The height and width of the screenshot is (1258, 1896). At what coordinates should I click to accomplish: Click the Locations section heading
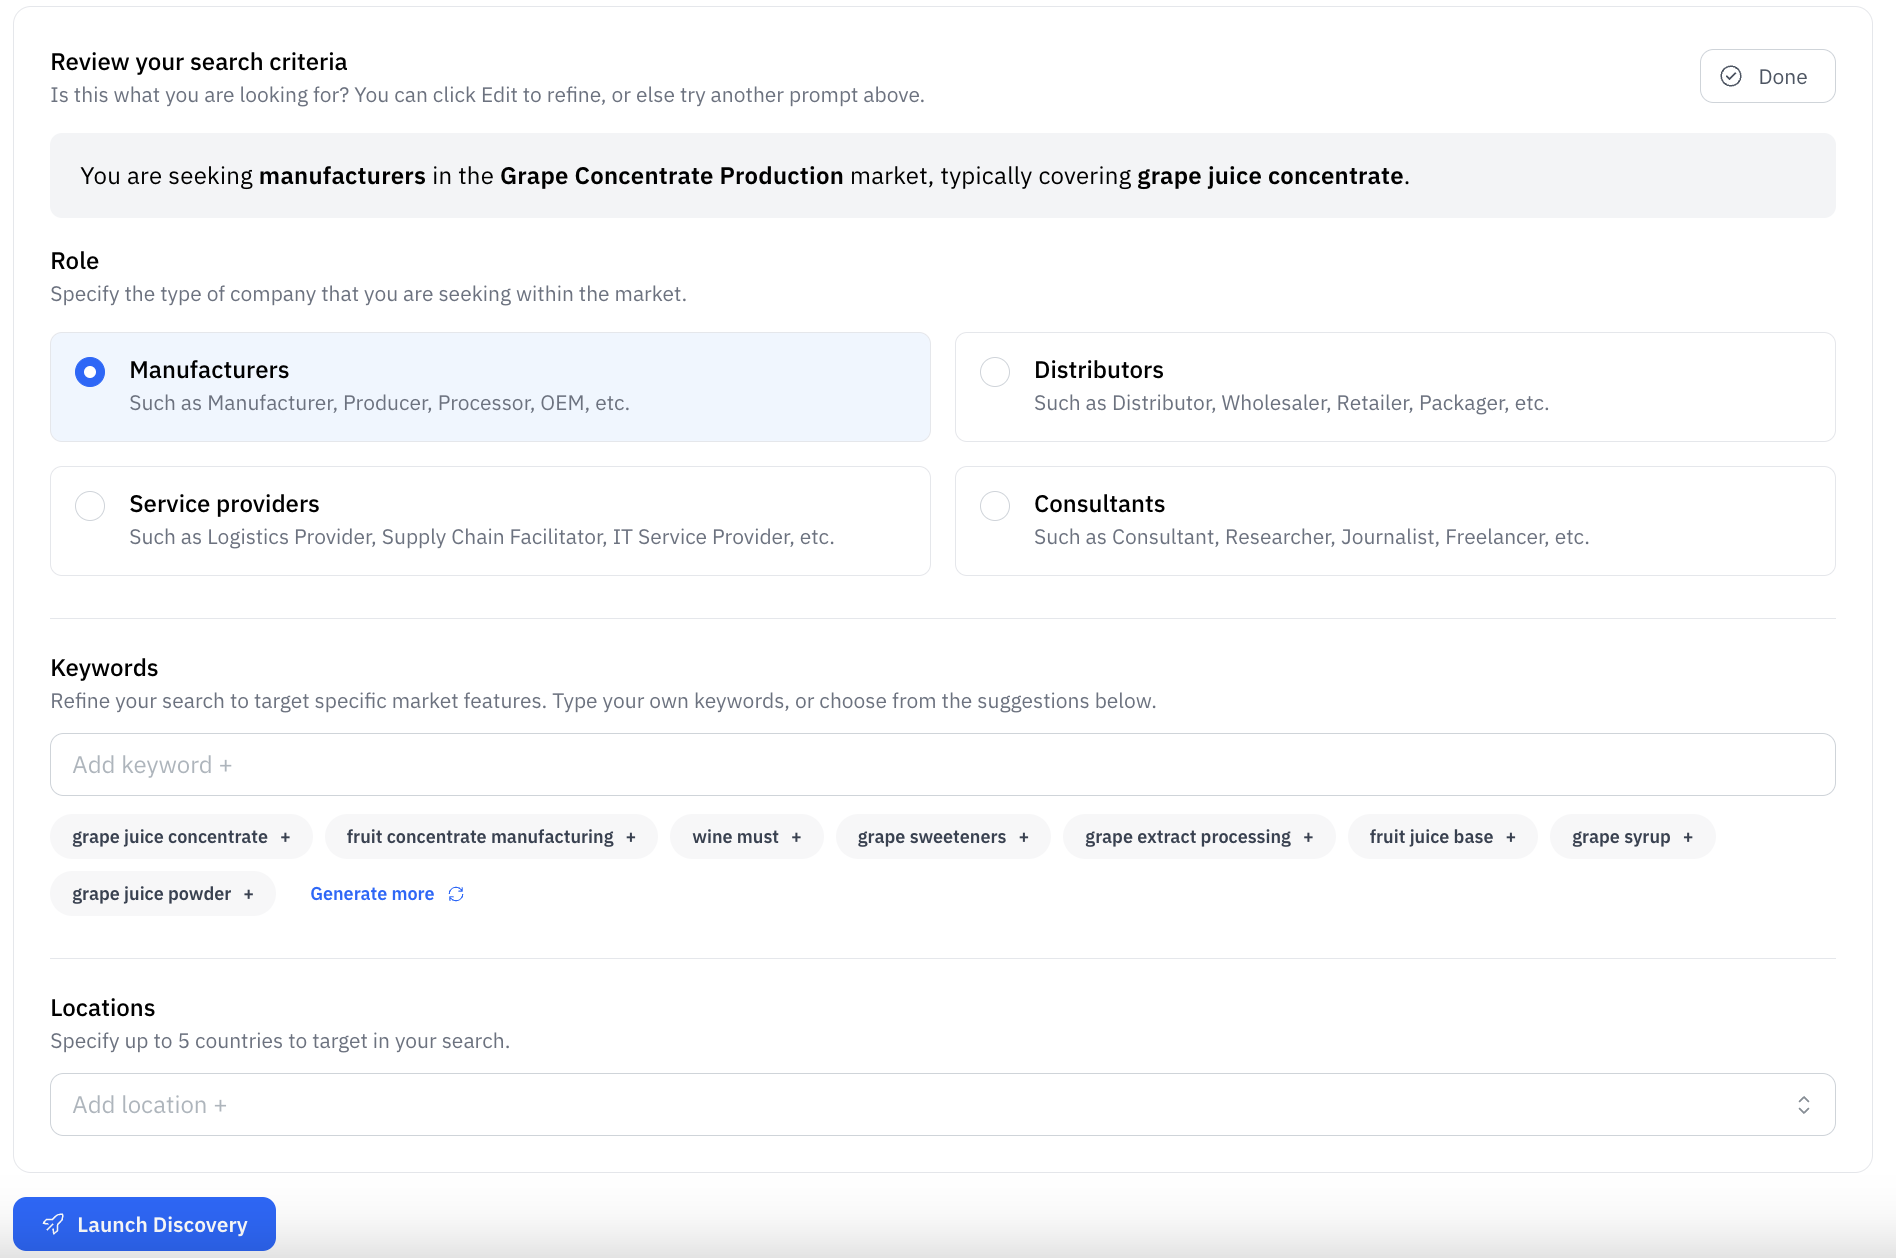pyautogui.click(x=103, y=1008)
